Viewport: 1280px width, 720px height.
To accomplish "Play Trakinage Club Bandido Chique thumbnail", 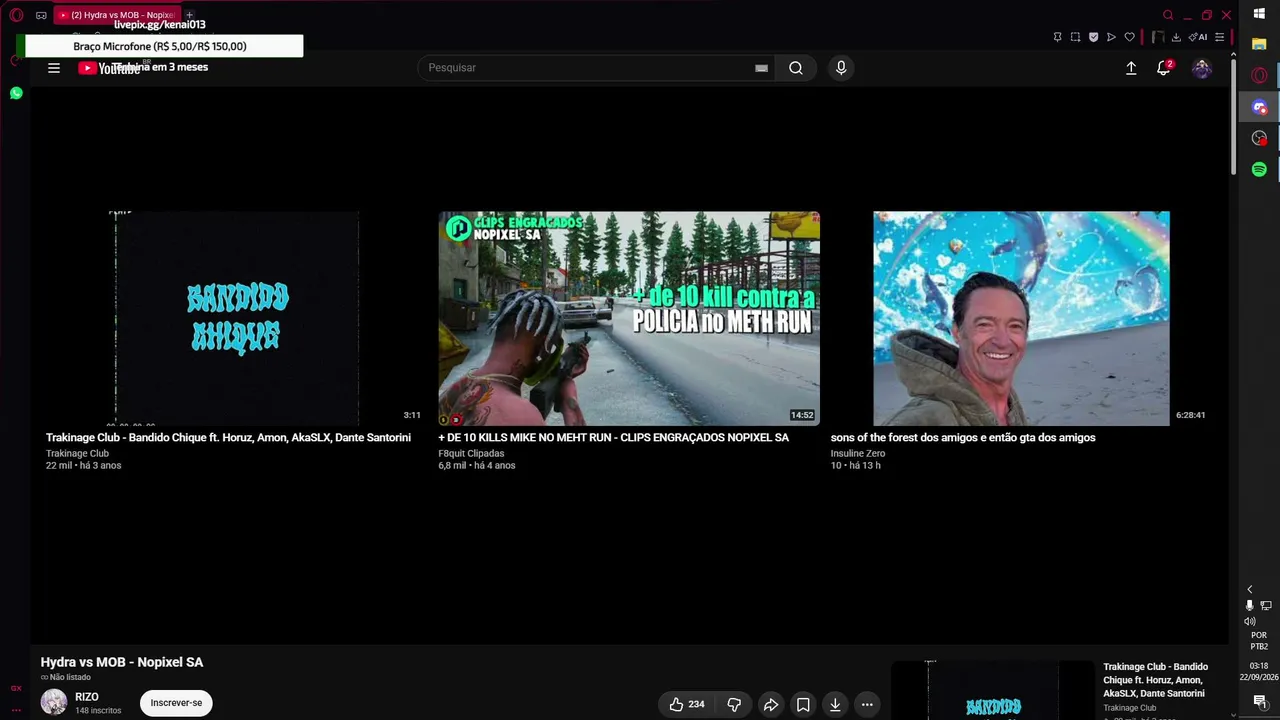I will coord(236,318).
